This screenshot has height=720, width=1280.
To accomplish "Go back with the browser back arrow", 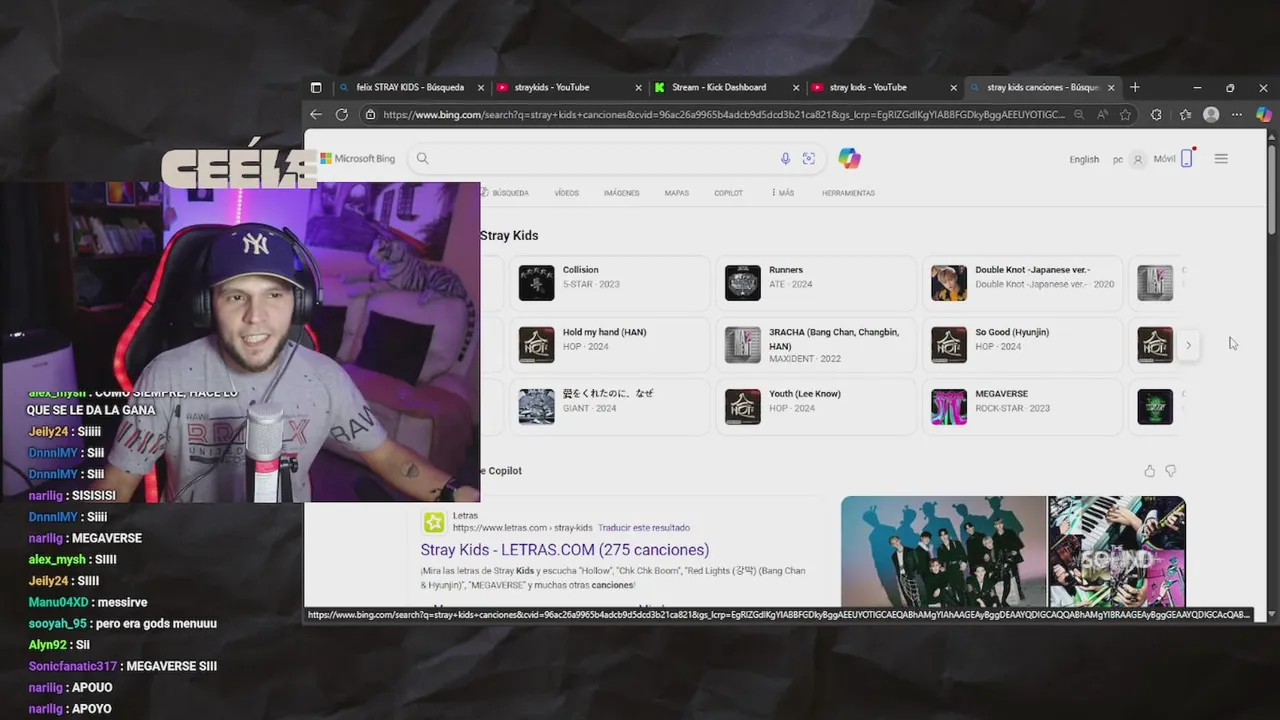I will coord(316,115).
